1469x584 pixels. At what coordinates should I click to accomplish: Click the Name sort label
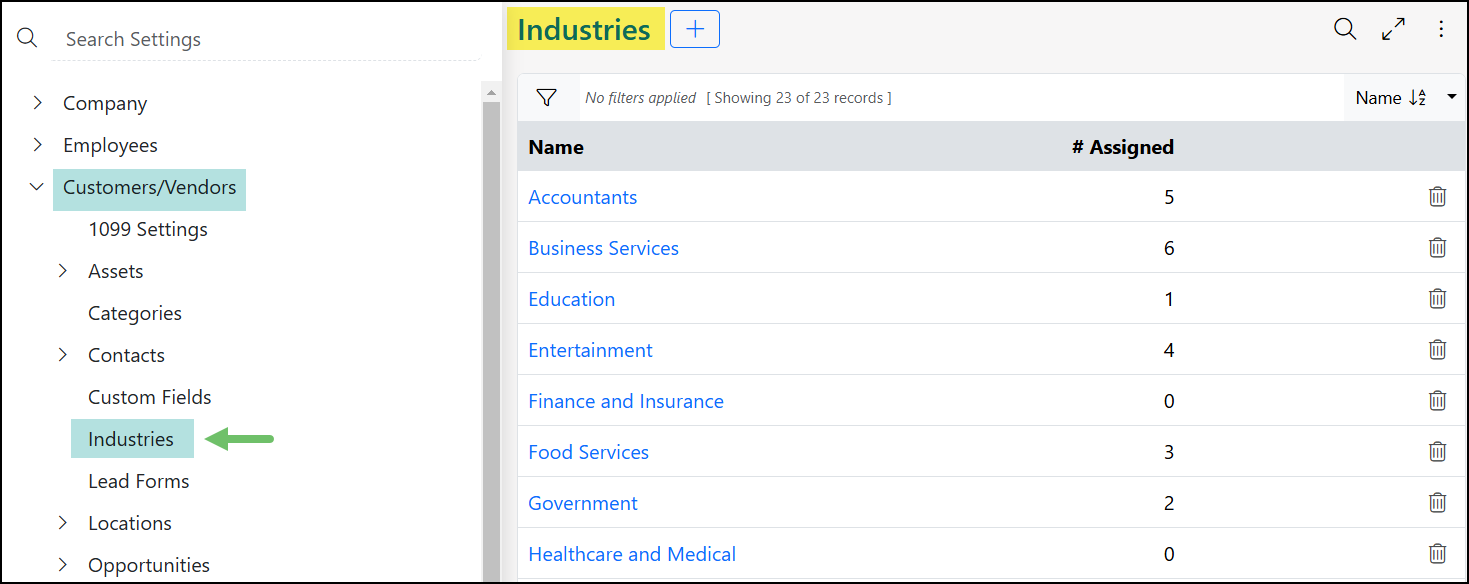(x=1378, y=98)
